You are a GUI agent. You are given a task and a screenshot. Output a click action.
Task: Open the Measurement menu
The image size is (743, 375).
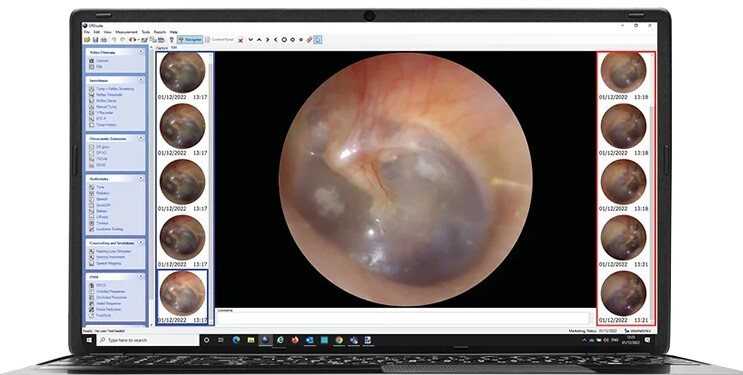coord(127,32)
